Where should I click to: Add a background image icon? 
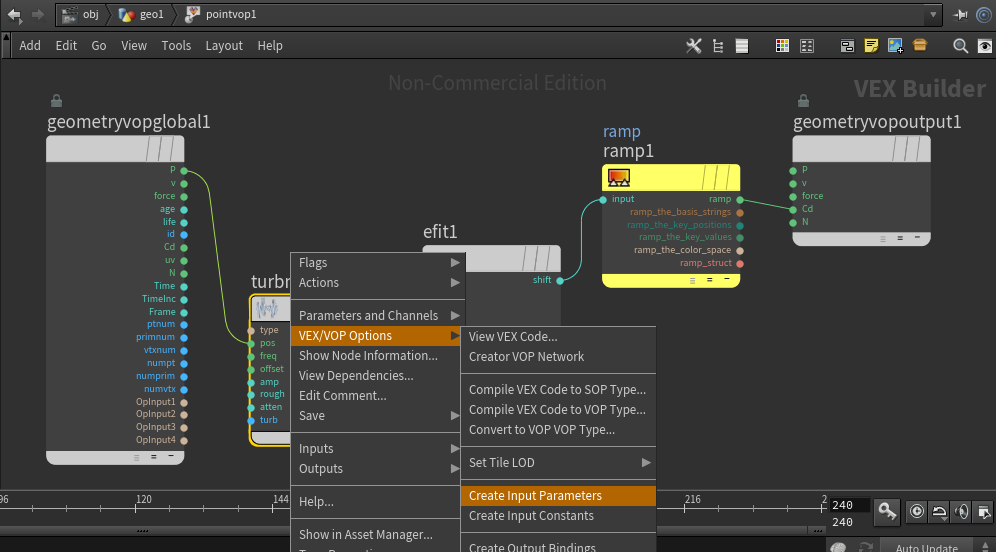[895, 46]
